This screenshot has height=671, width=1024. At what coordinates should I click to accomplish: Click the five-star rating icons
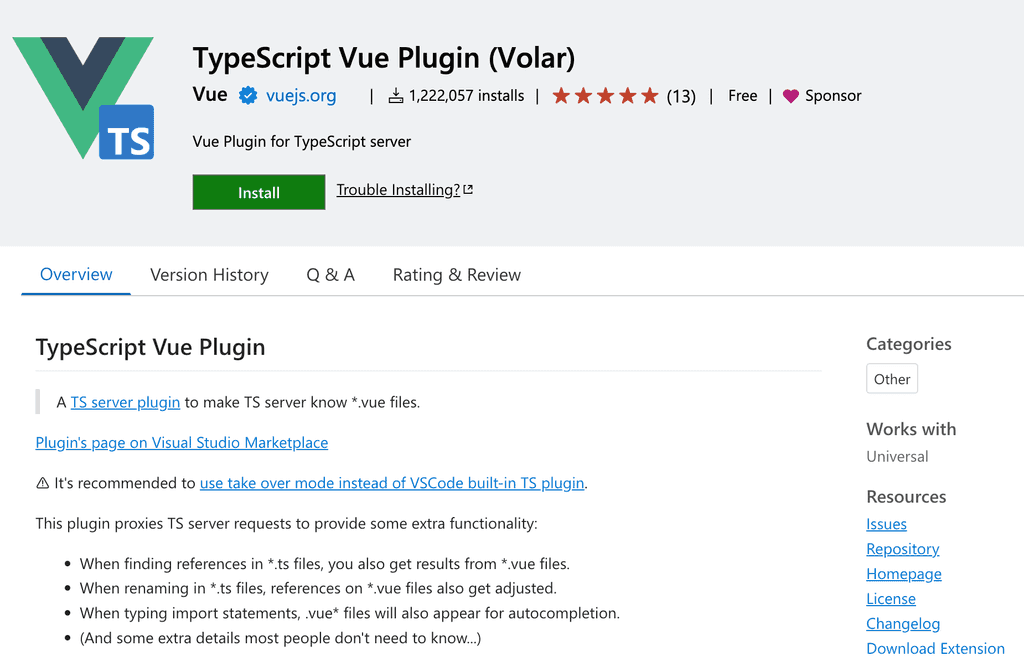(605, 96)
